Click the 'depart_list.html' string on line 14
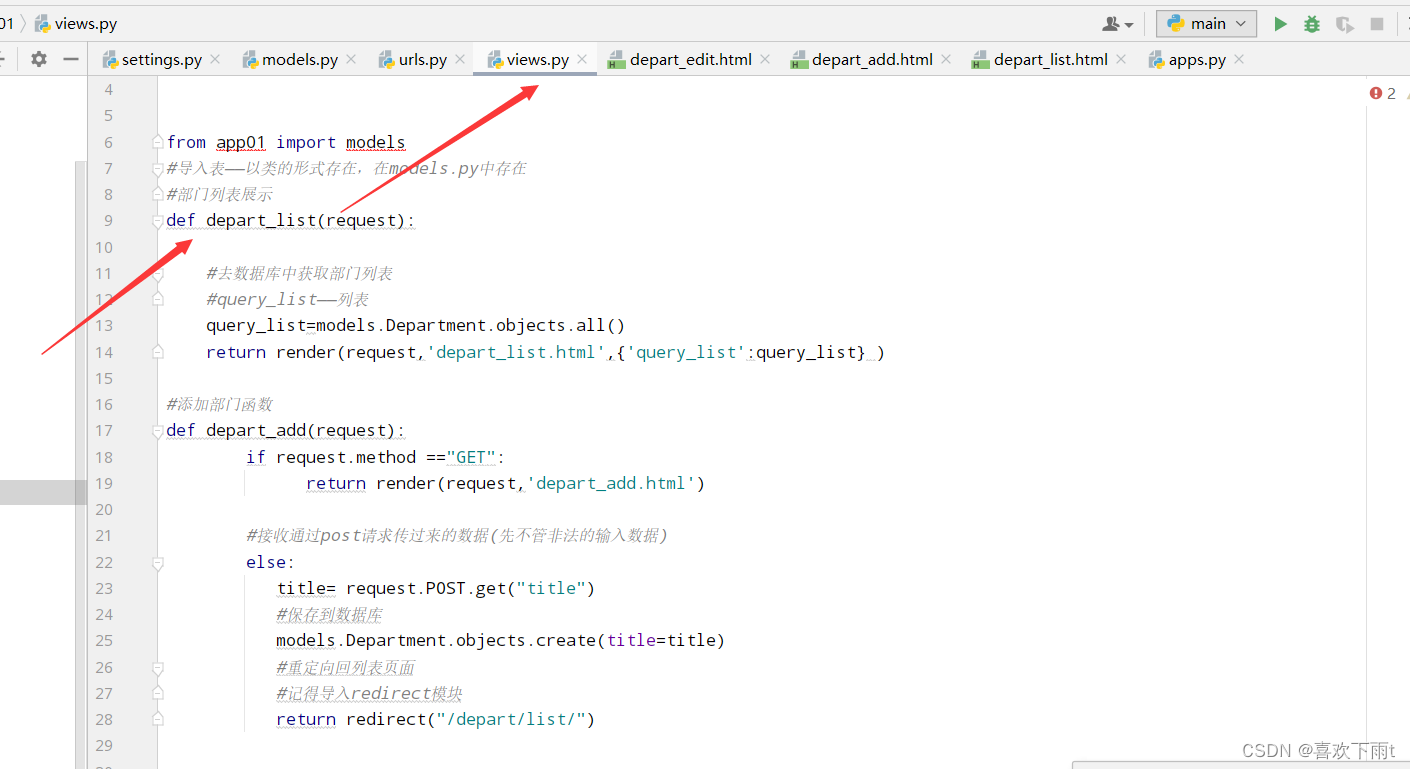 (x=516, y=352)
